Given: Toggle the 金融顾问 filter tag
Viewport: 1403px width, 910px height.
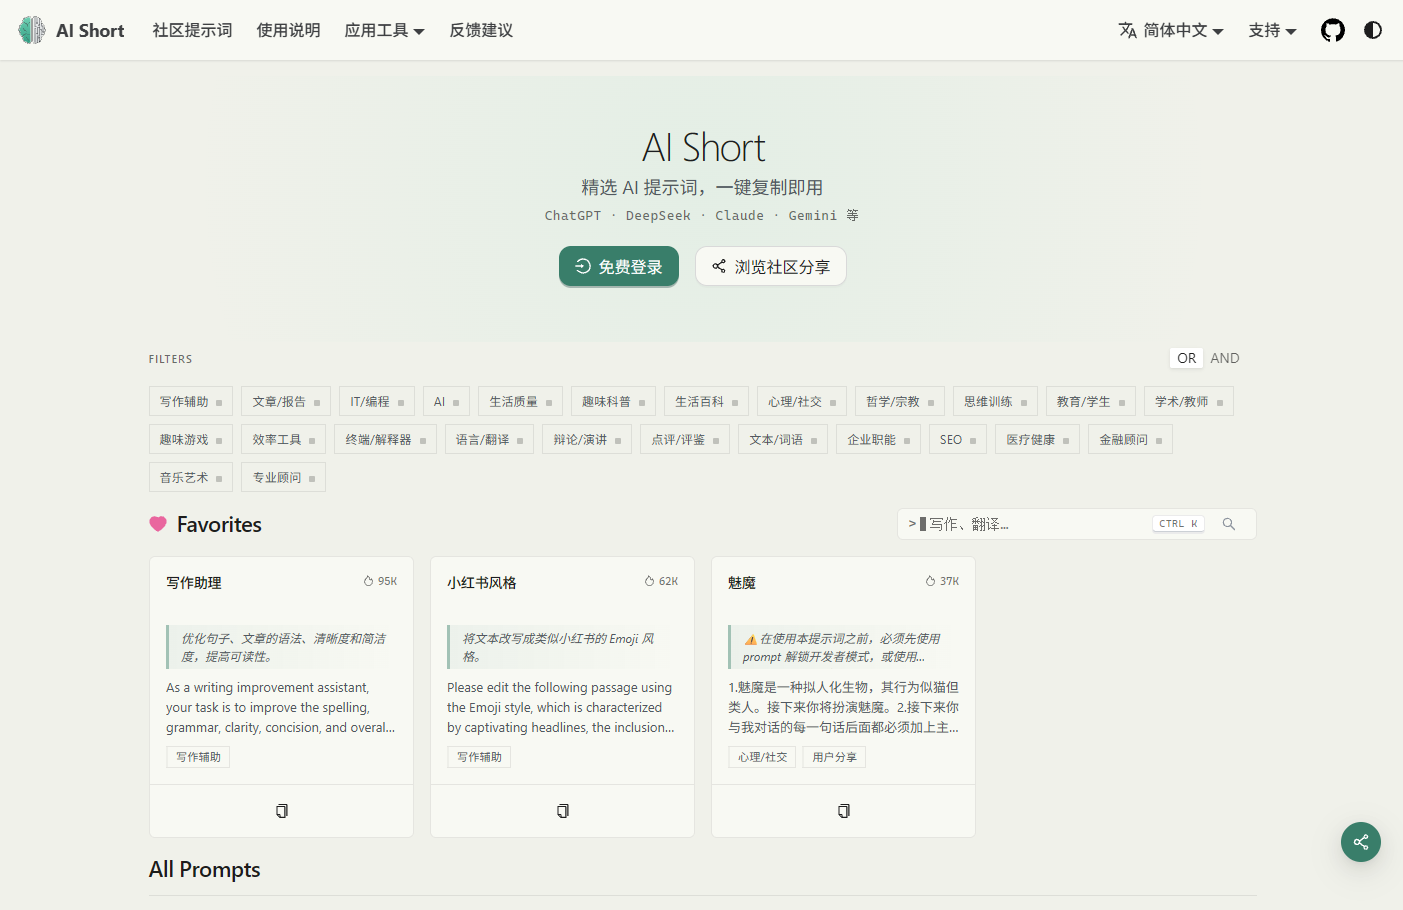Looking at the screenshot, I should point(1130,439).
